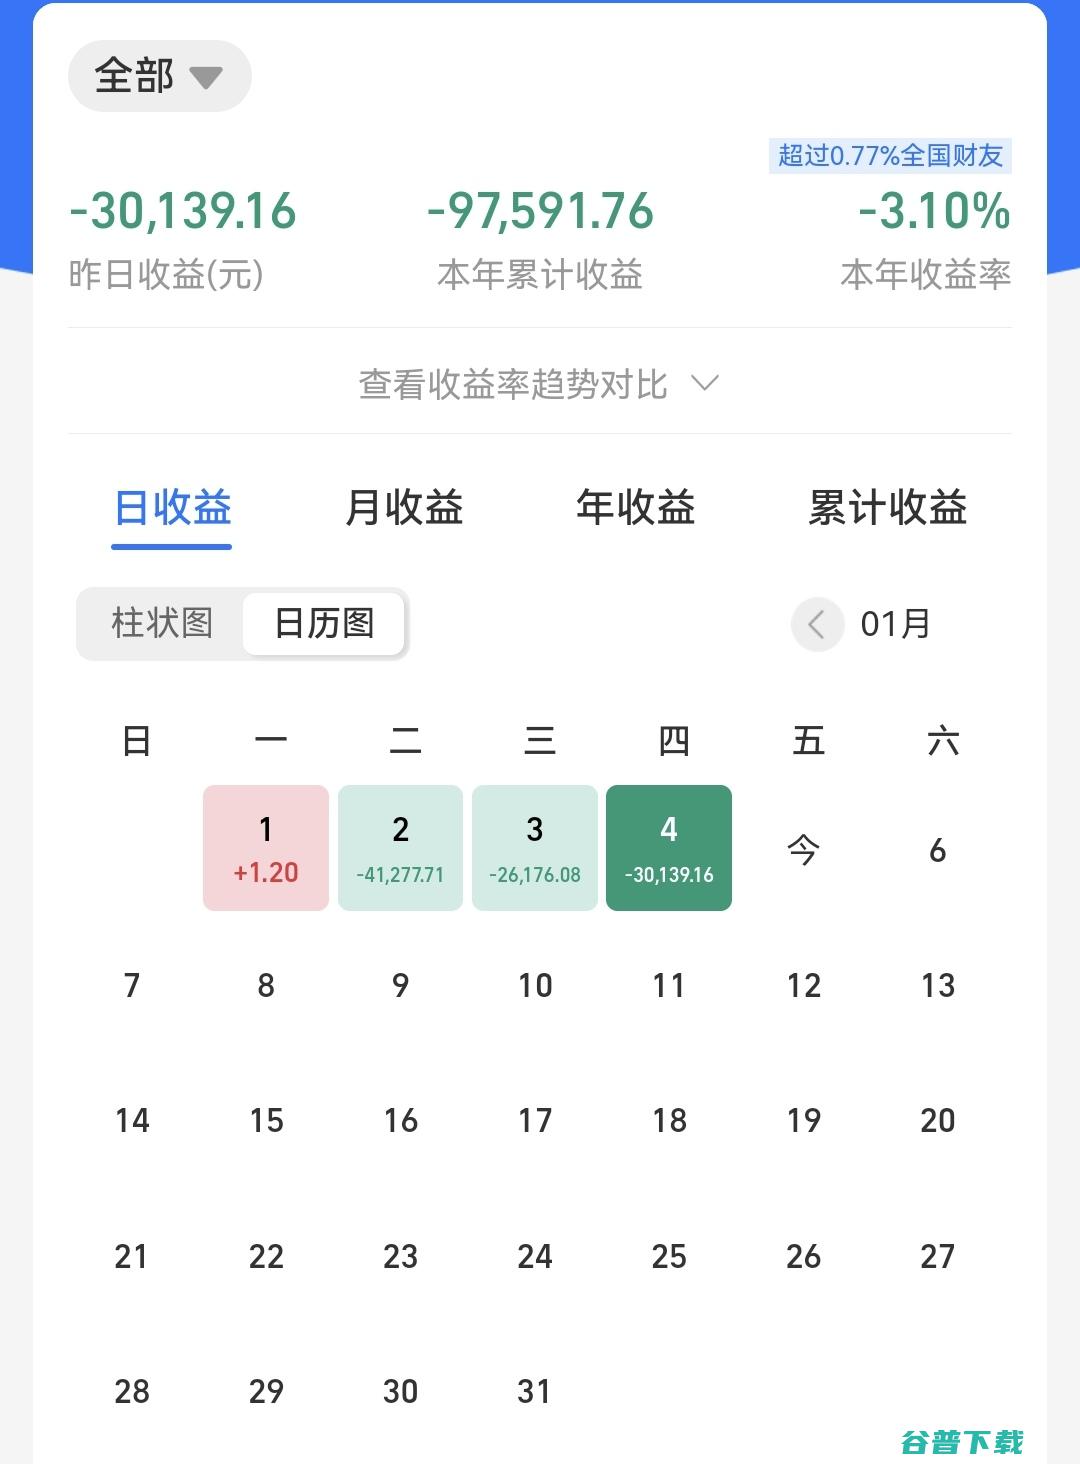
Task: Select calendar day 15
Action: [x=266, y=1120]
